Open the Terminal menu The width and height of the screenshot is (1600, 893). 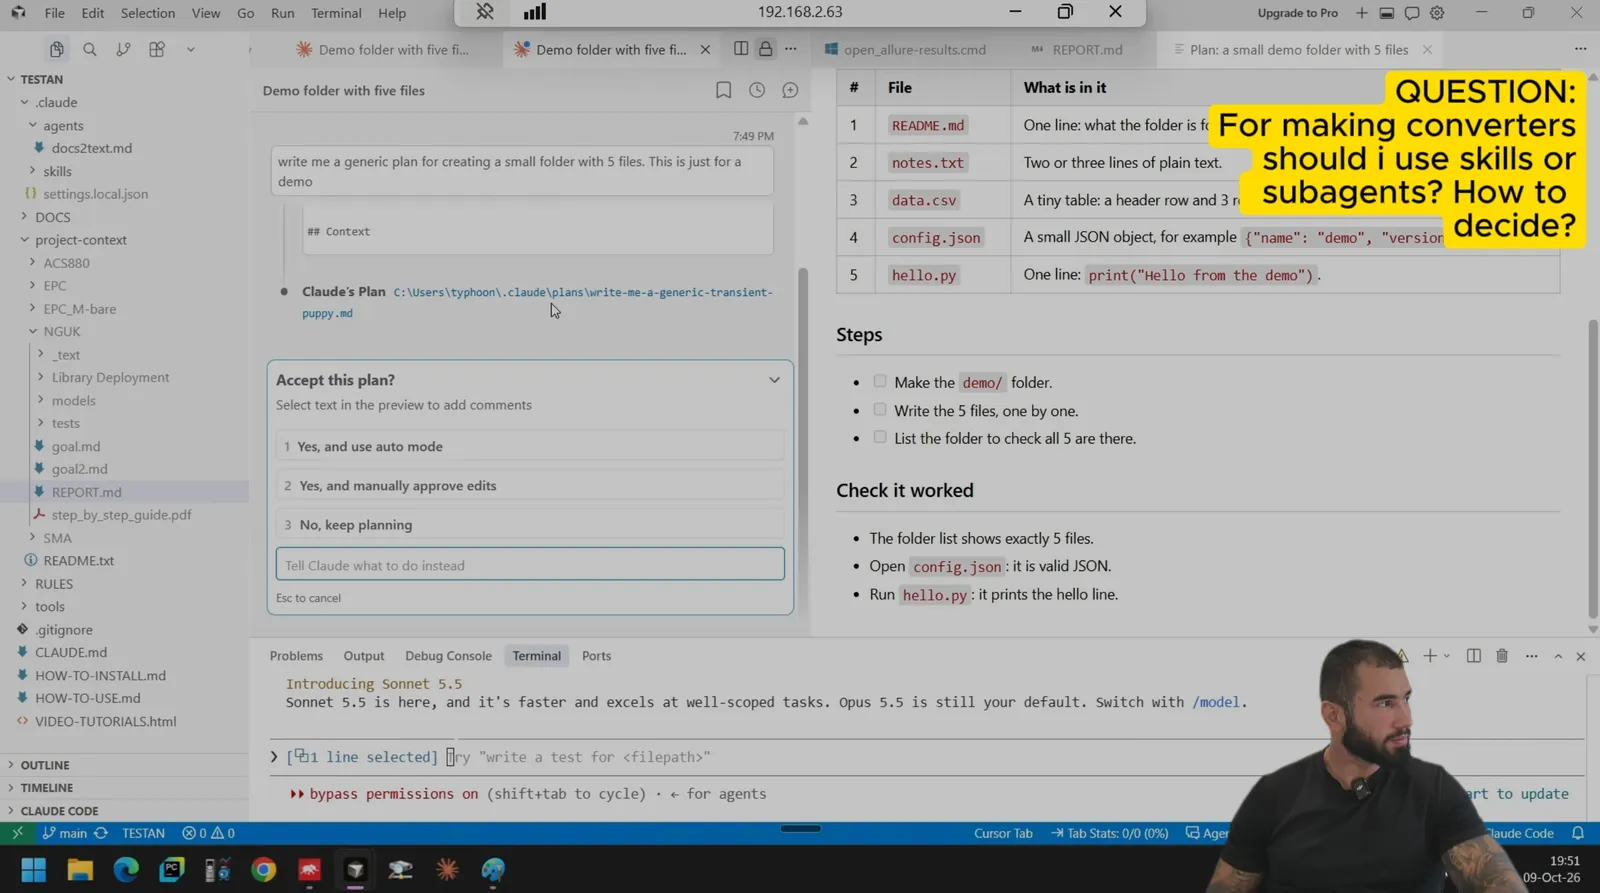[336, 13]
